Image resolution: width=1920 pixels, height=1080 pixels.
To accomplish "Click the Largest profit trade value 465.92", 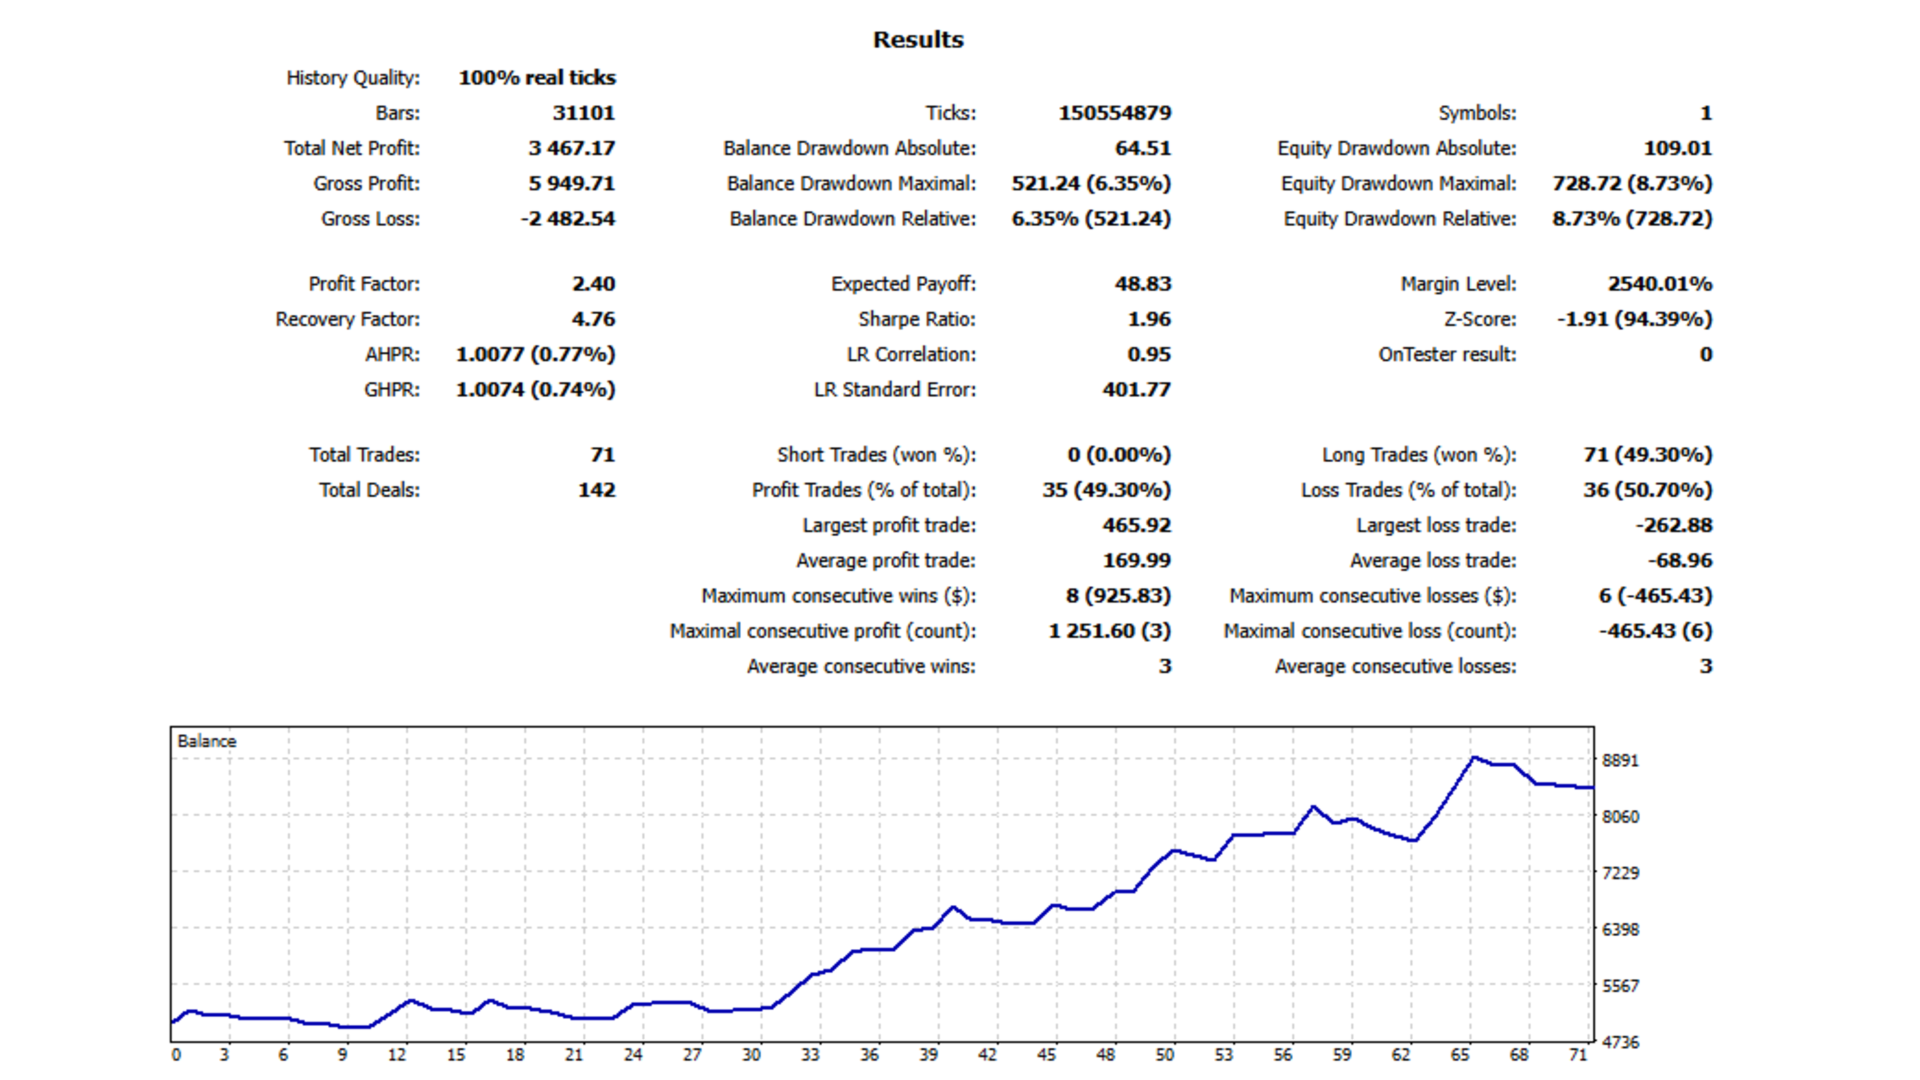I will click(1136, 525).
